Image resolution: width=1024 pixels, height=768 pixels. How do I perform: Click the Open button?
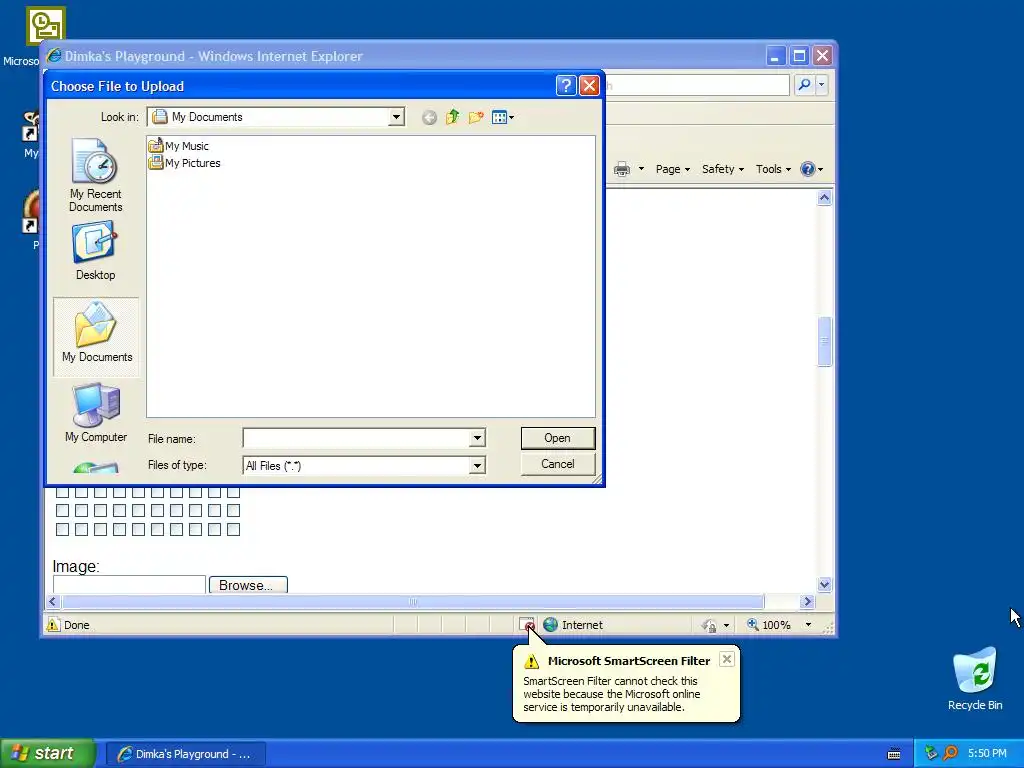[558, 438]
